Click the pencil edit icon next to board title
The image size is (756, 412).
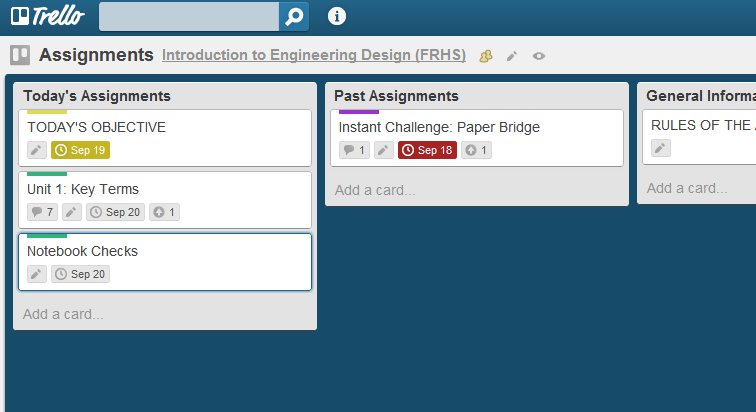(x=512, y=56)
